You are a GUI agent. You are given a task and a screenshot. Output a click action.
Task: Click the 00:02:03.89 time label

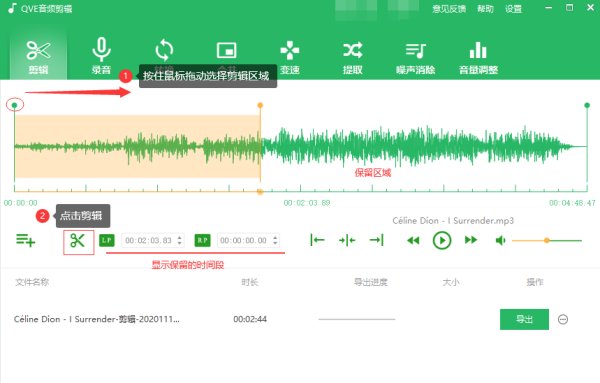[x=307, y=203]
